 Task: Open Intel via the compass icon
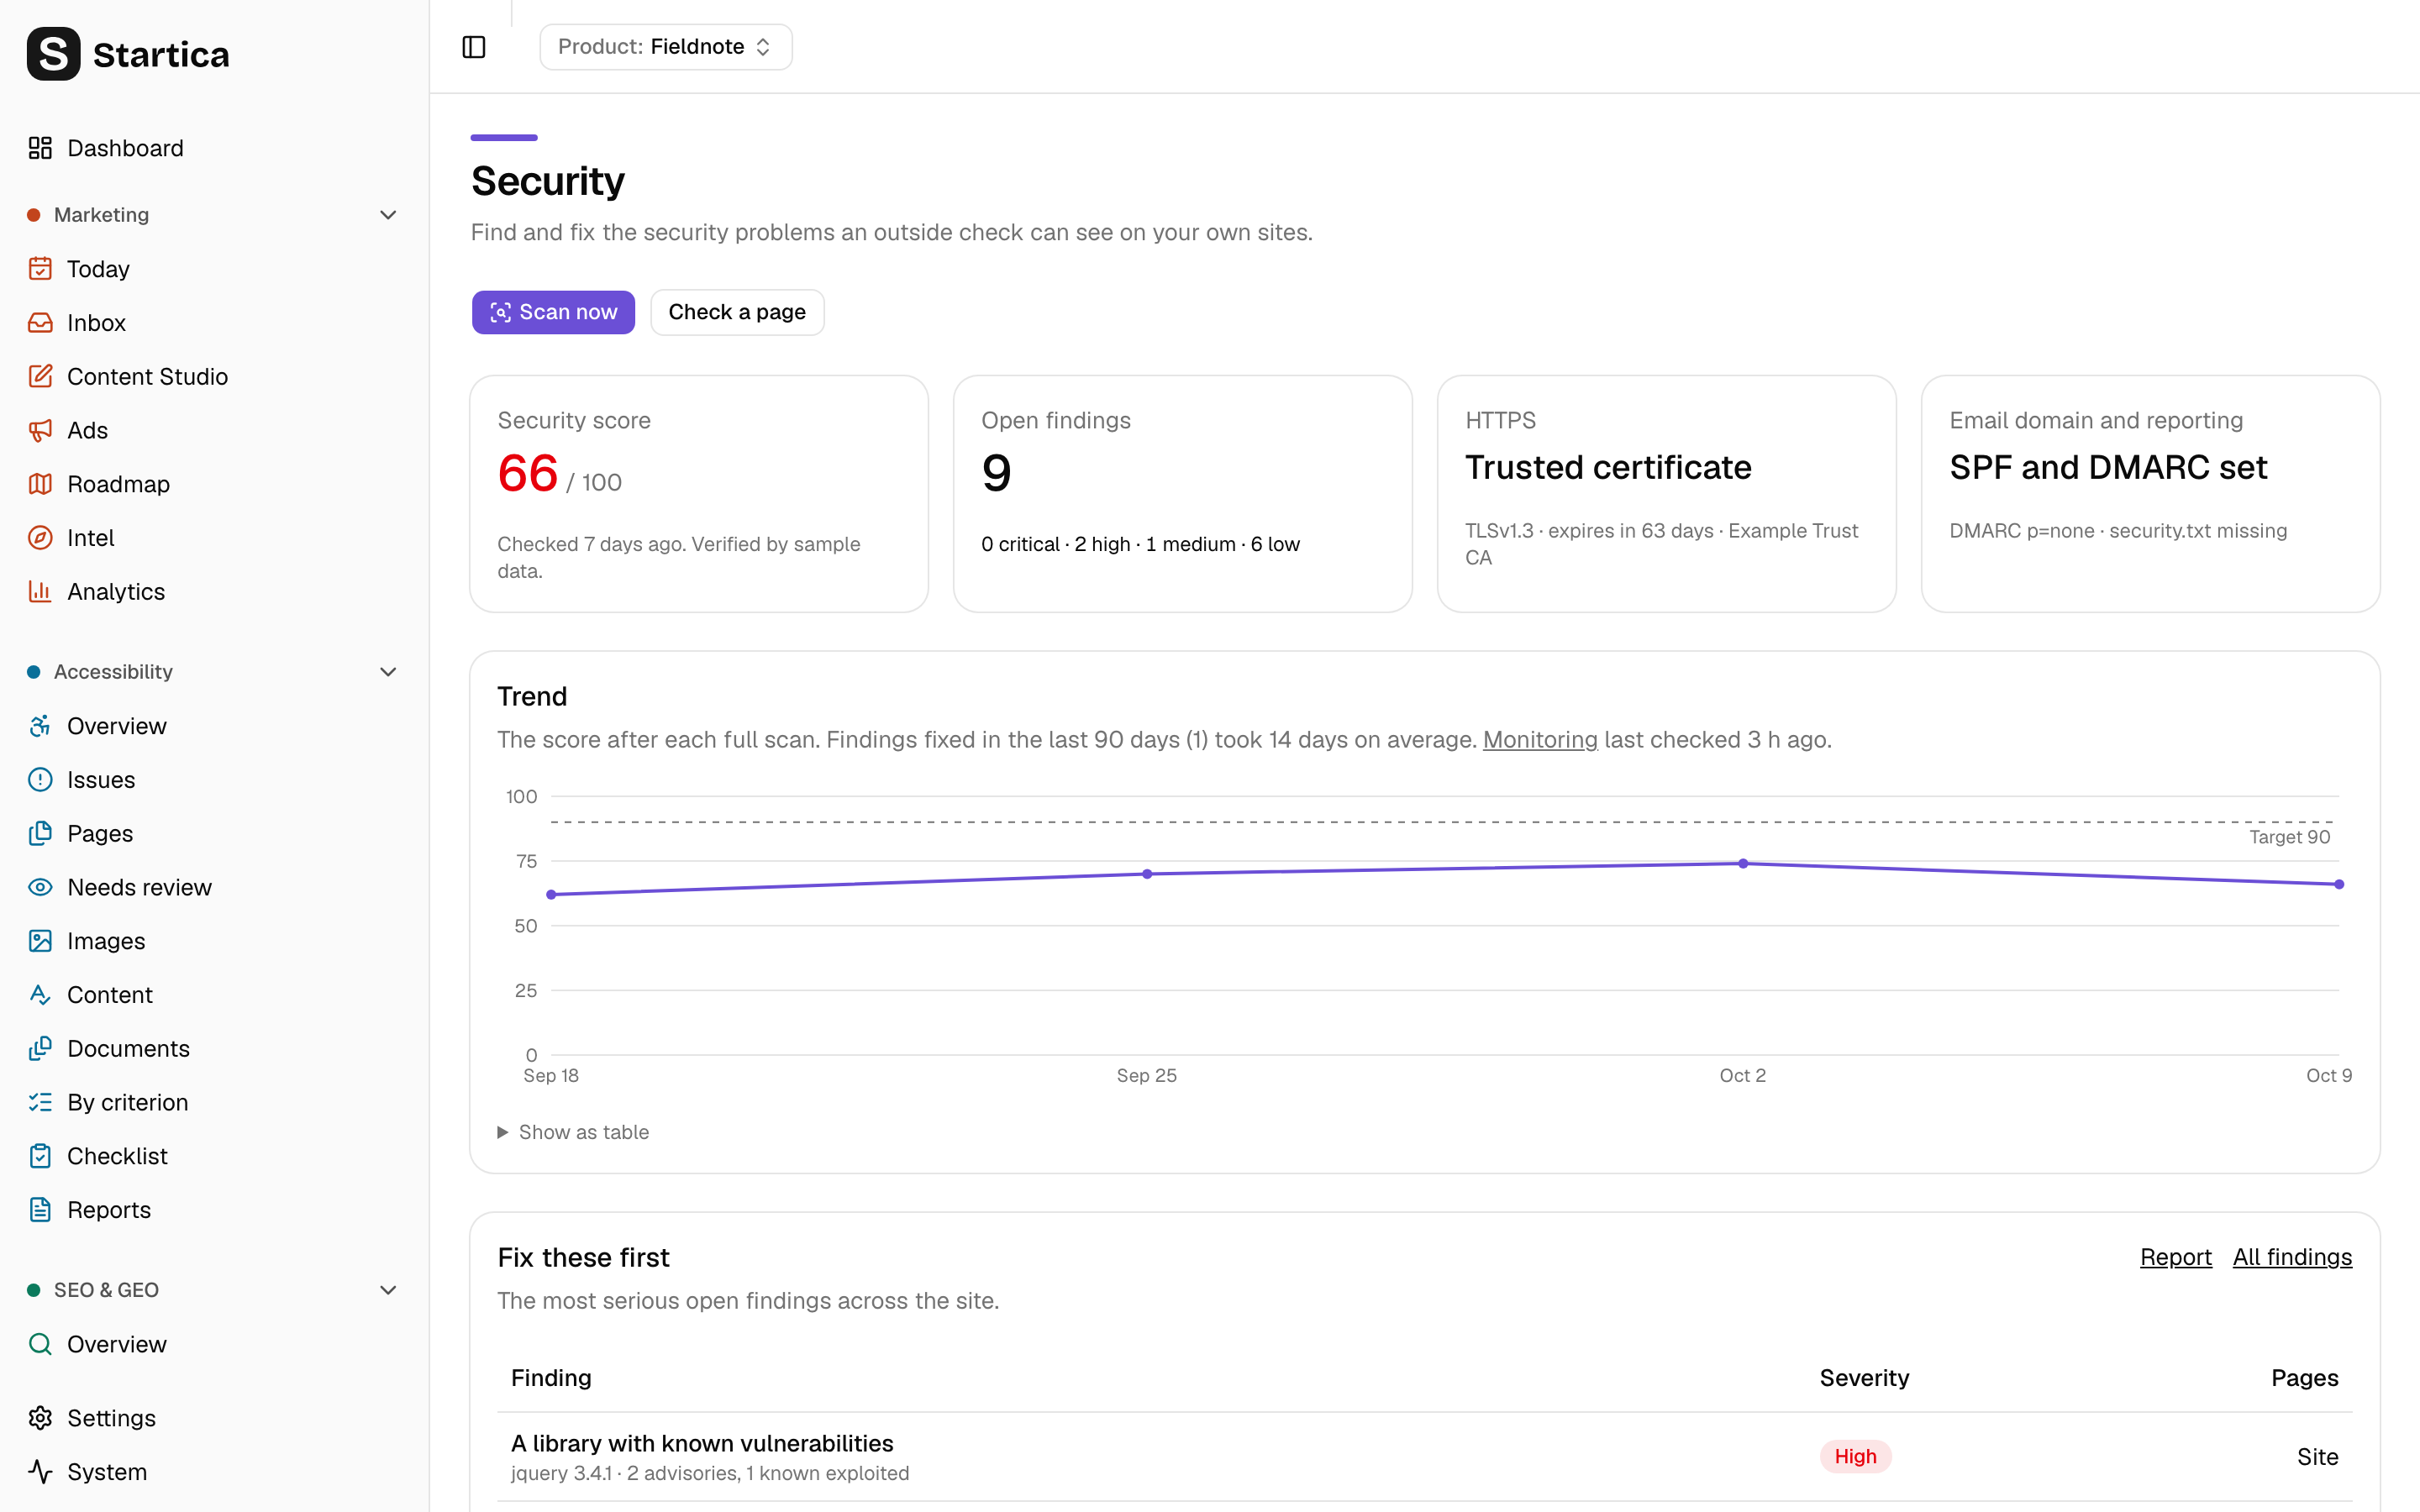40,538
